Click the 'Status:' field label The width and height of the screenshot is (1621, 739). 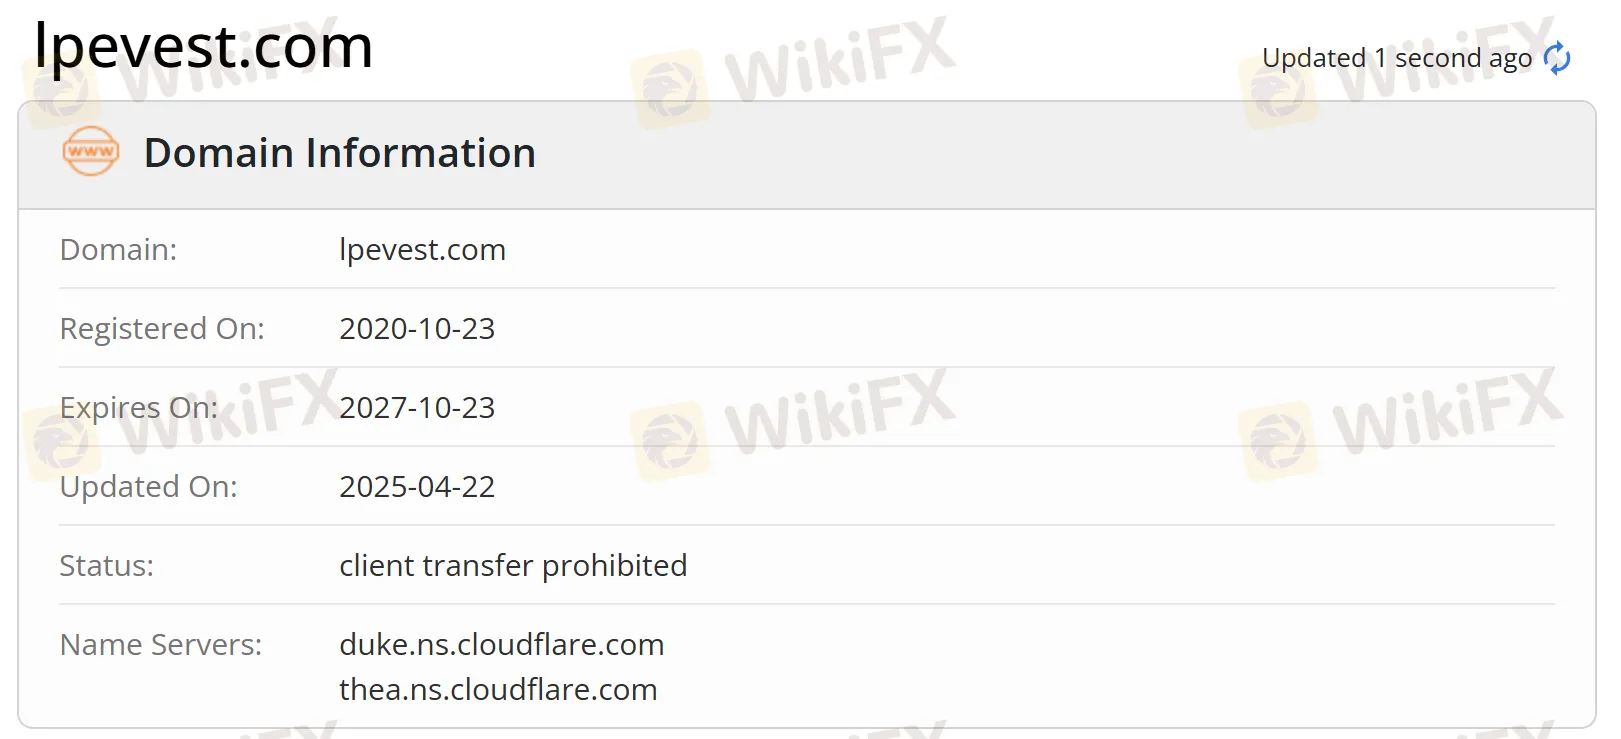(107, 565)
